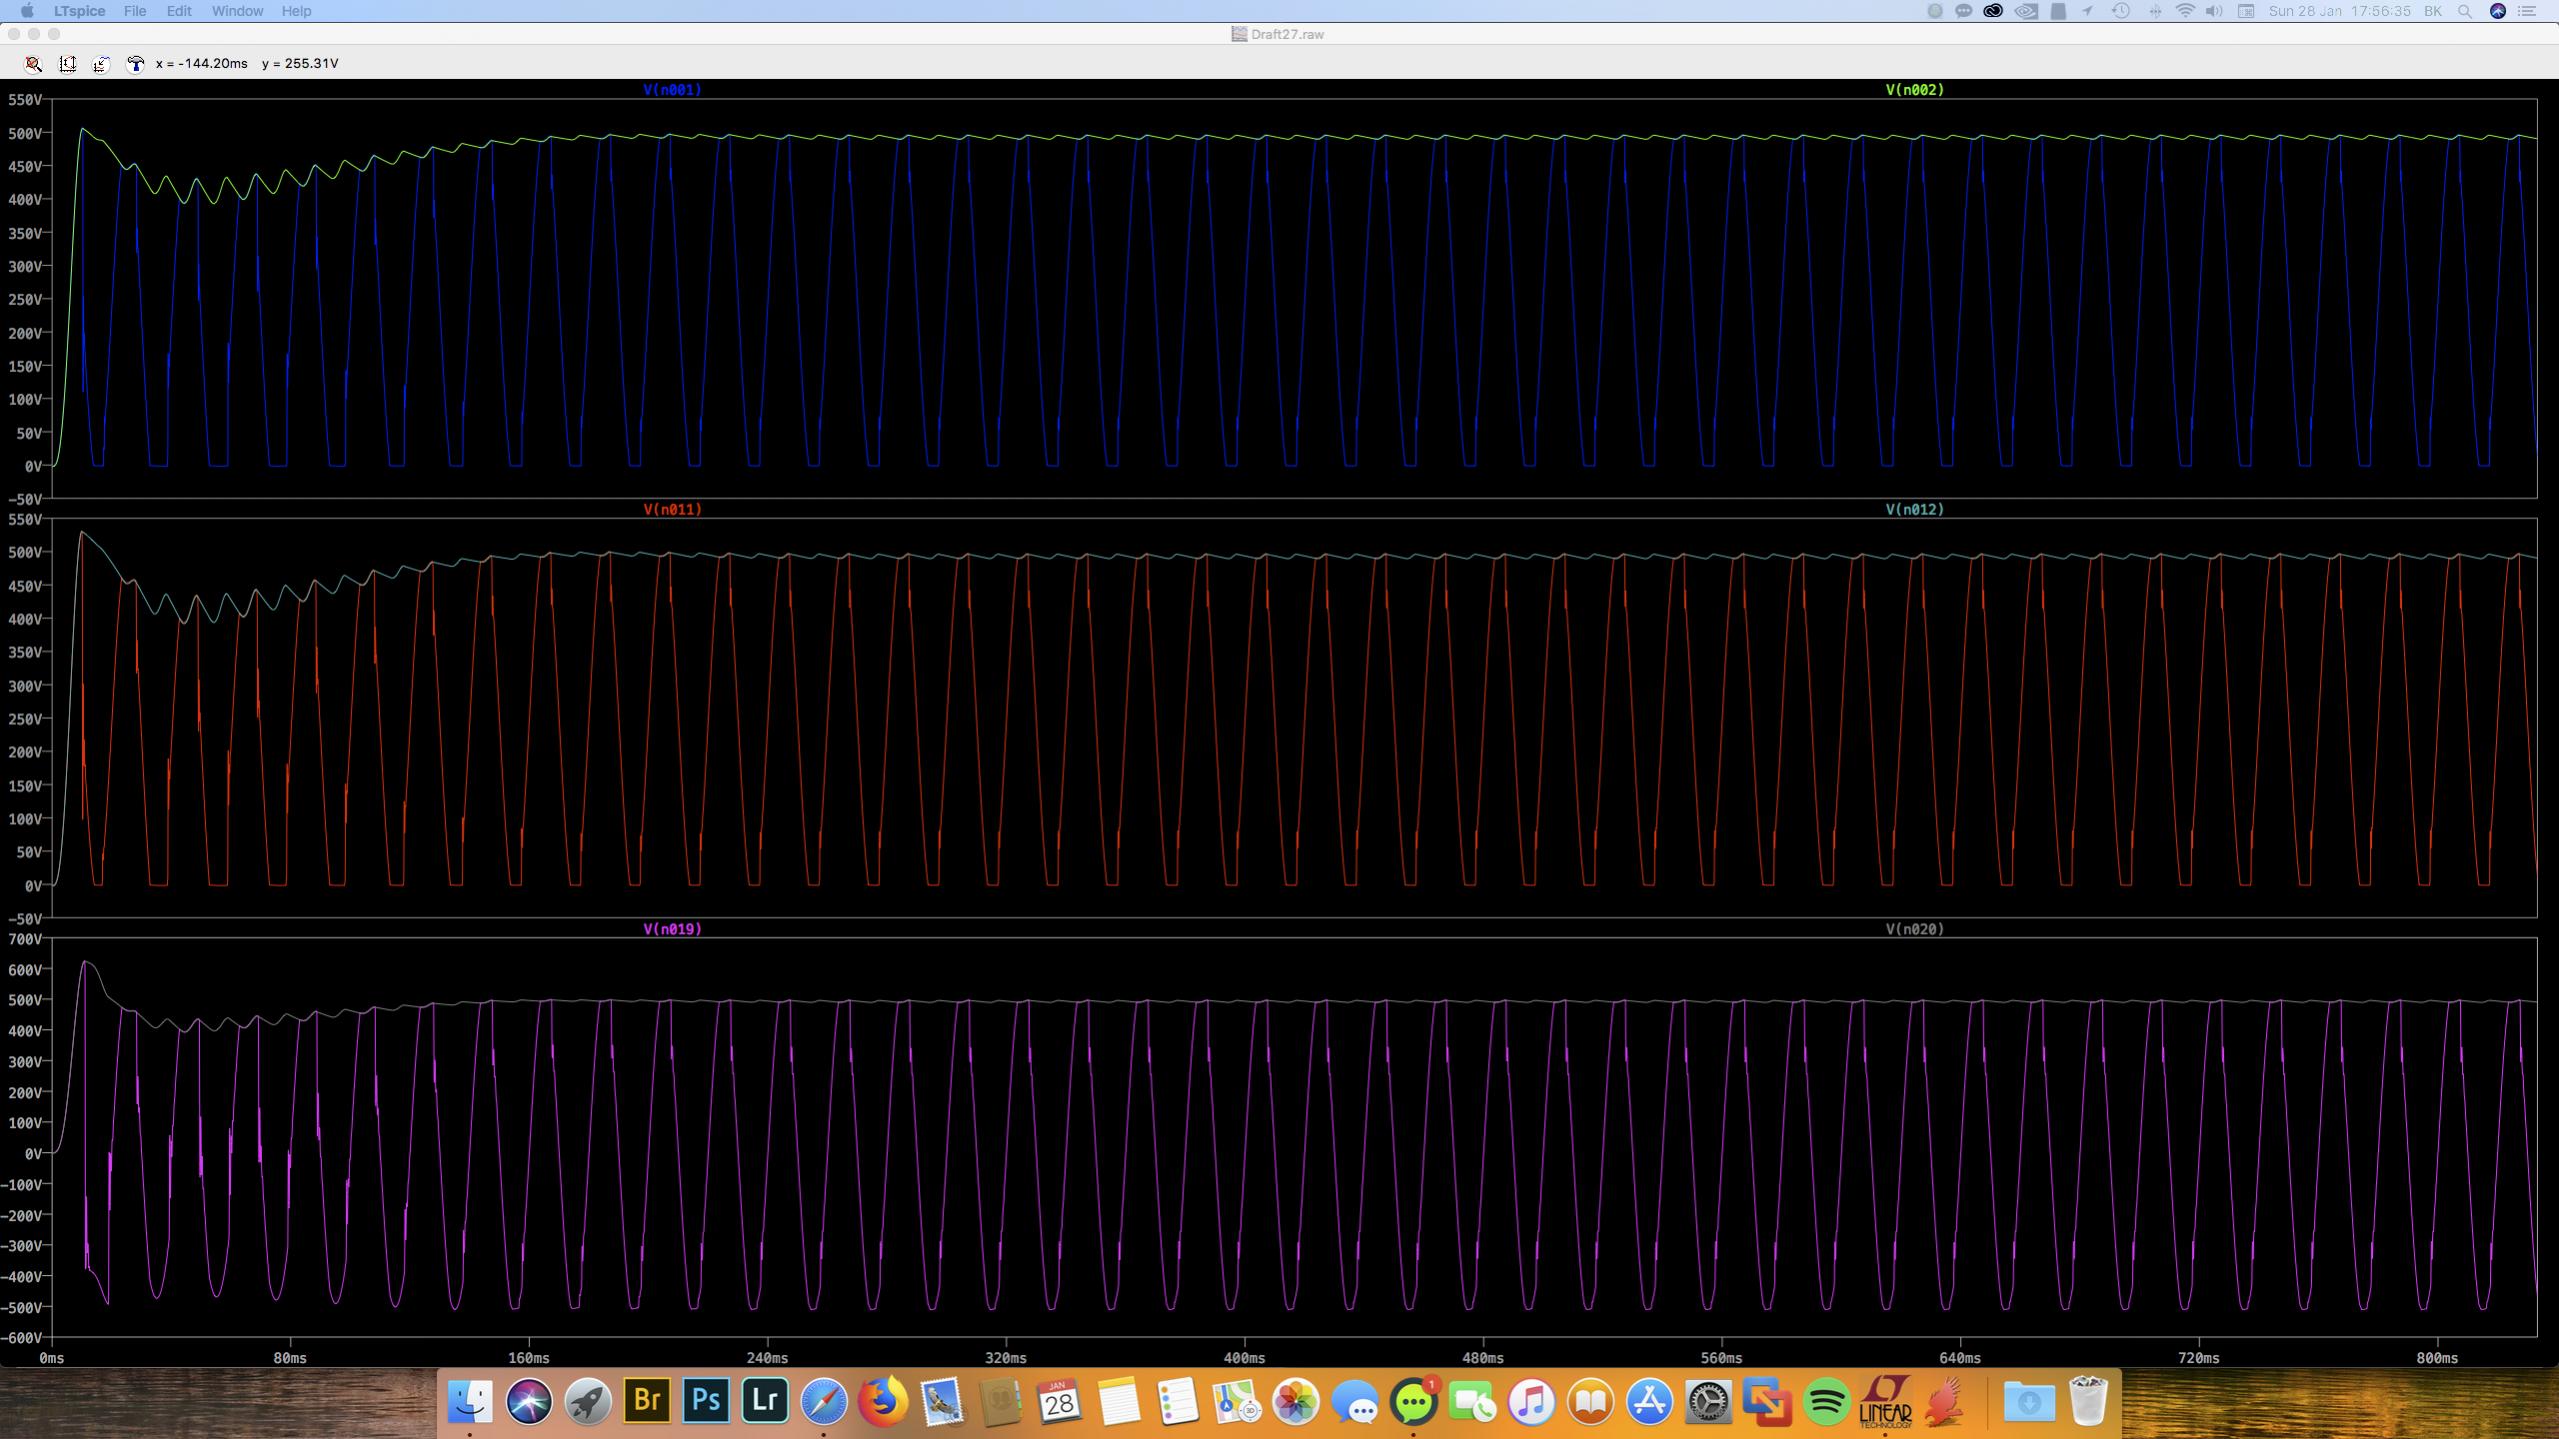Click the 800ms time axis label
The width and height of the screenshot is (2559, 1439).
tap(2437, 1358)
